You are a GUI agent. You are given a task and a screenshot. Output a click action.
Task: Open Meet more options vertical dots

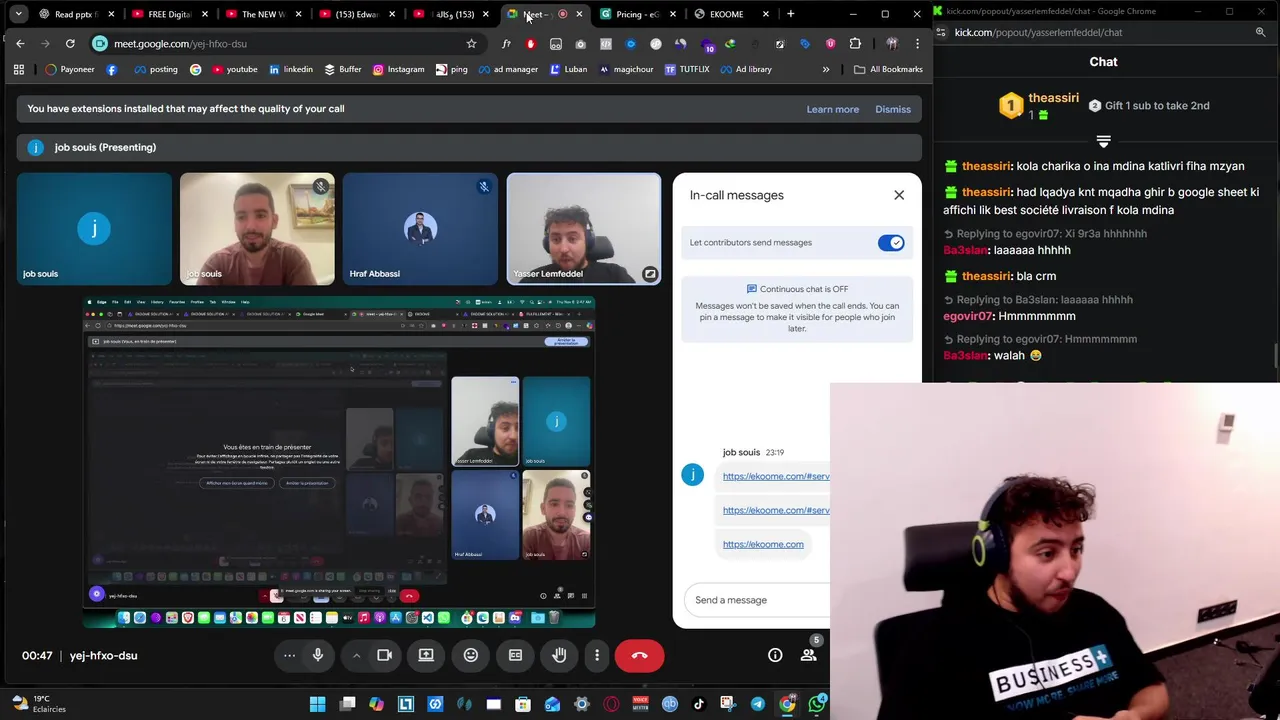click(597, 655)
